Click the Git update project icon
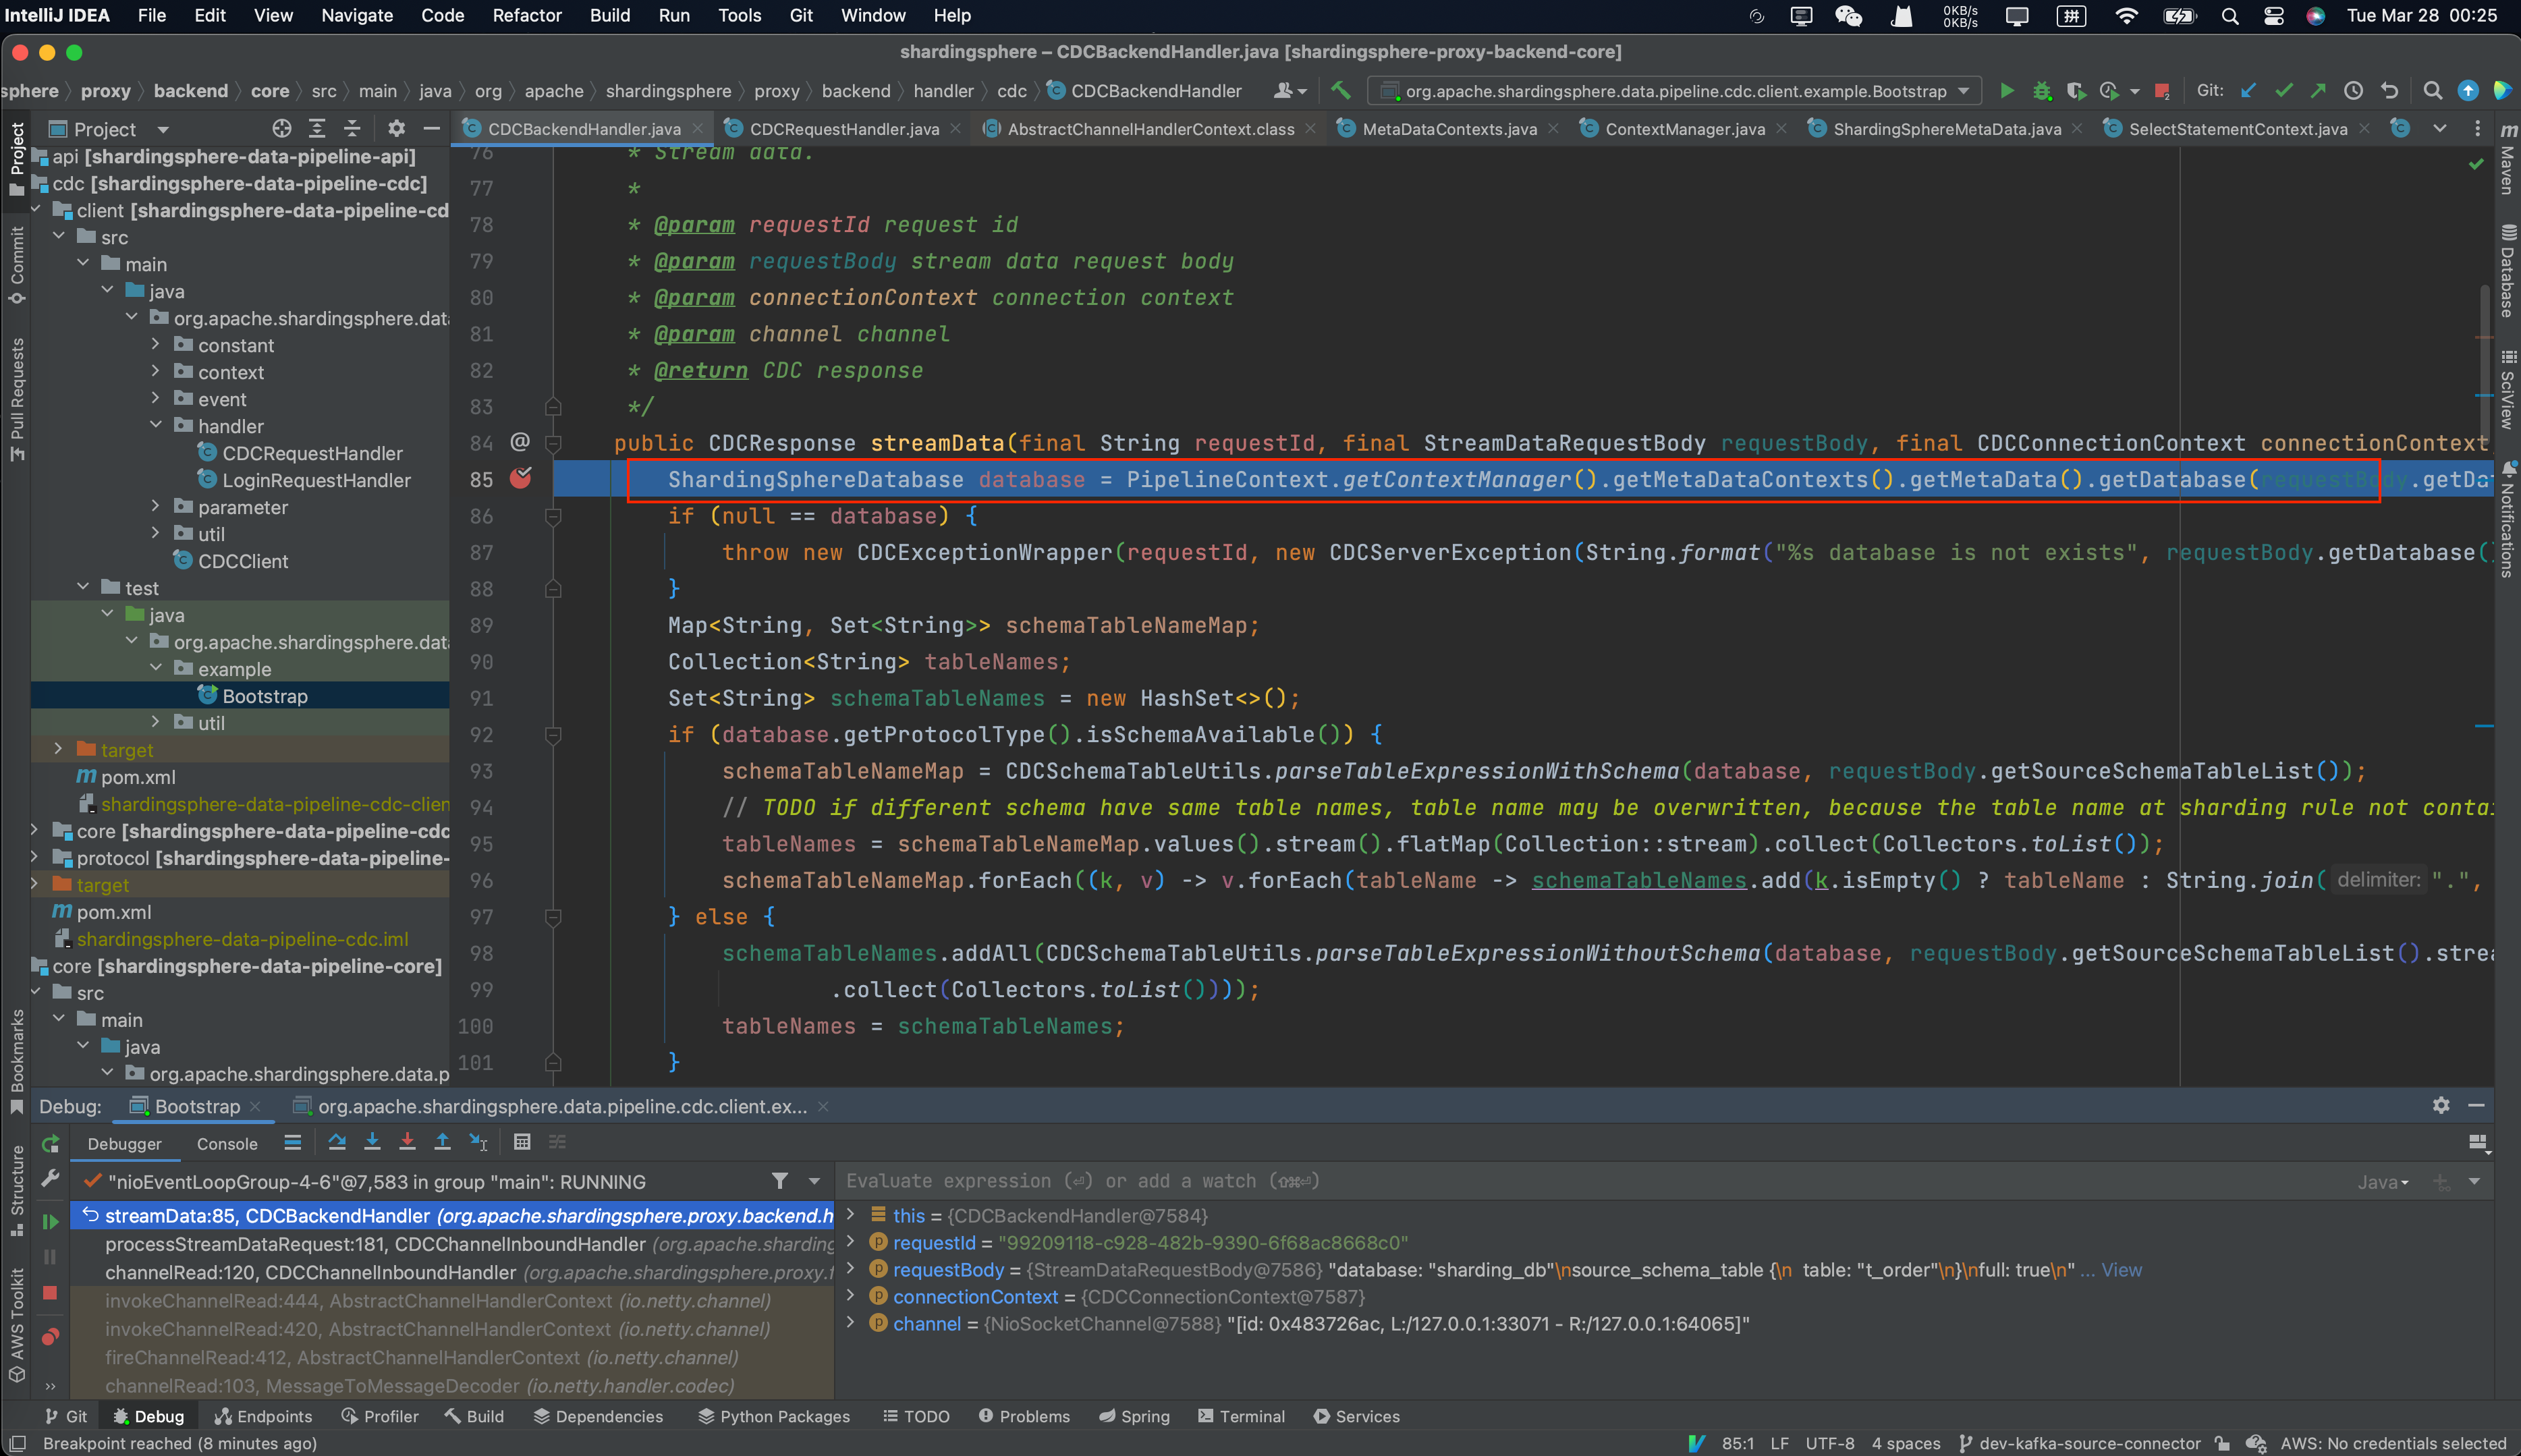The image size is (2521, 1456). 2249,90
